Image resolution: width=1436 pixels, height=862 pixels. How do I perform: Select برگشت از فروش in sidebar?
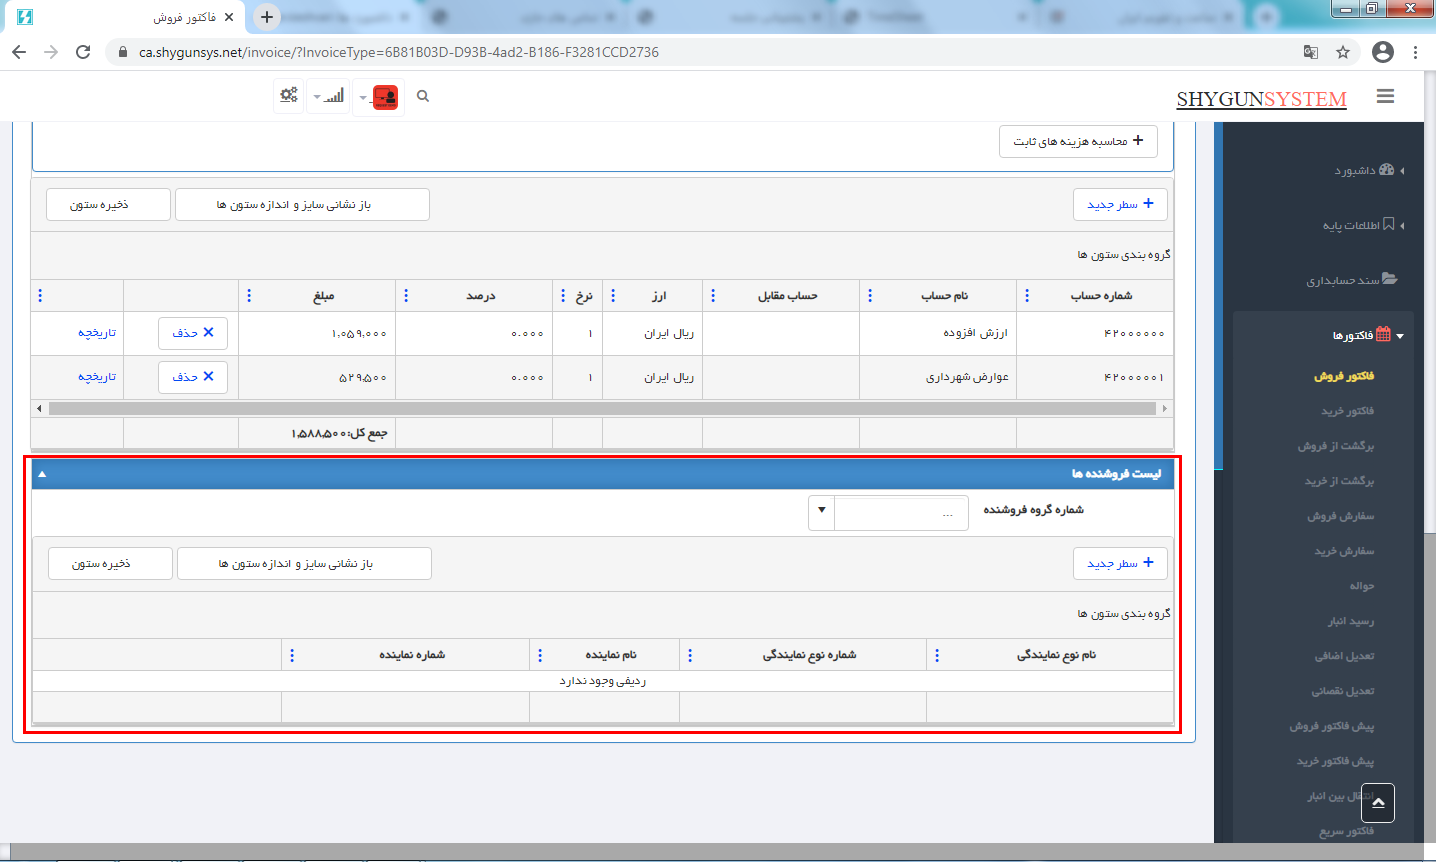pos(1335,446)
